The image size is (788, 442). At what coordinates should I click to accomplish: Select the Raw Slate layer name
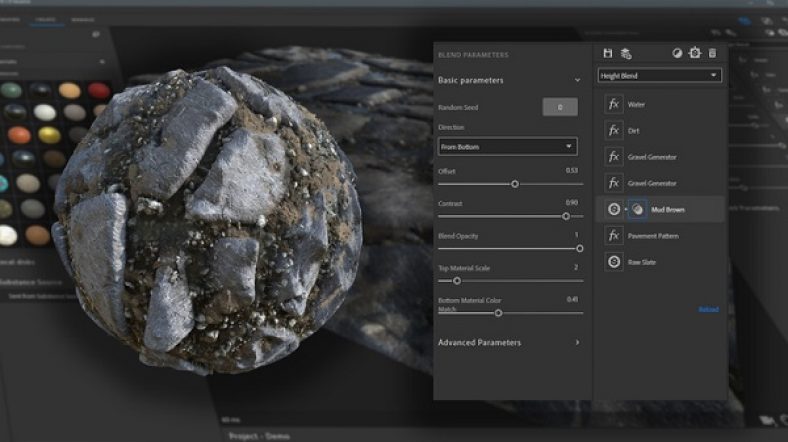pos(641,262)
